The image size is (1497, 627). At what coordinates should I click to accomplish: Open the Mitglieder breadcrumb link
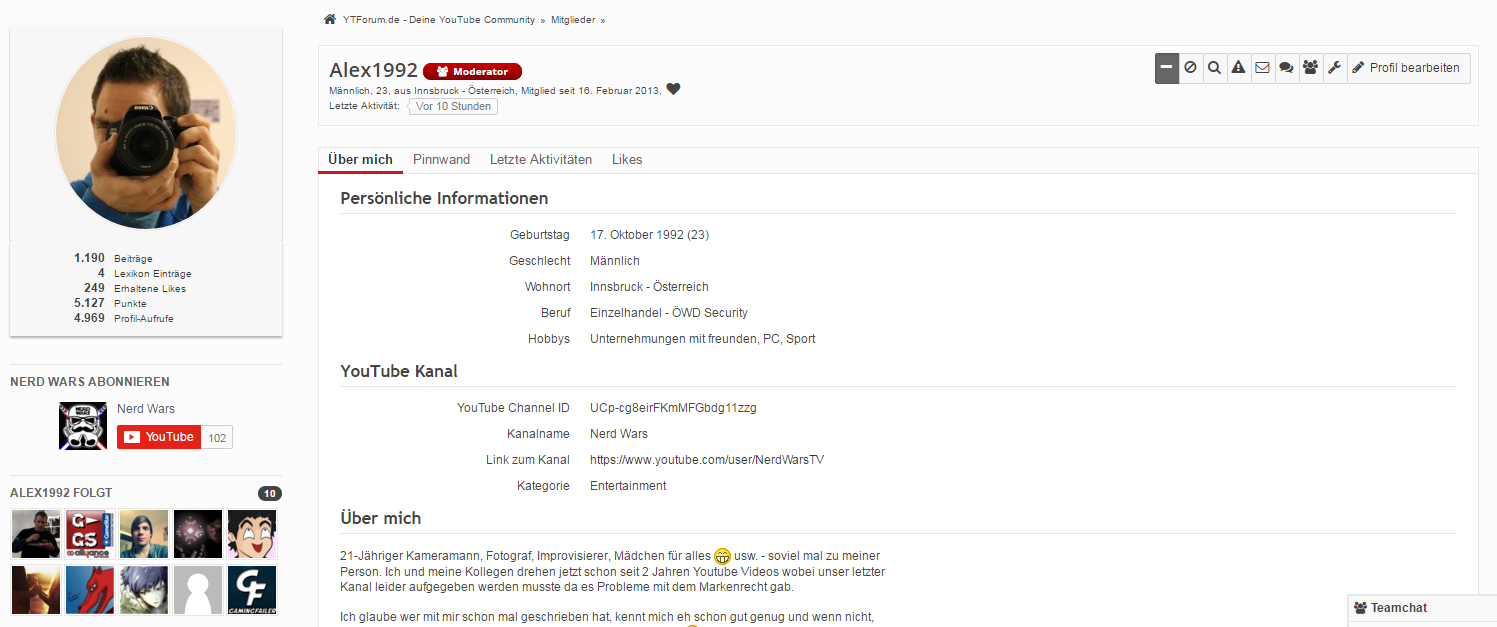click(x=573, y=20)
